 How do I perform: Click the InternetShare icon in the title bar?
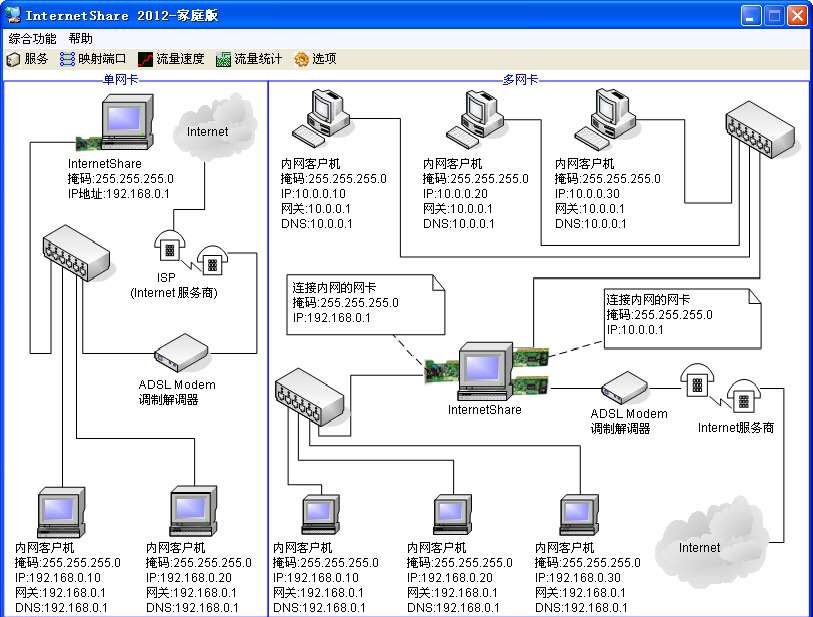12,14
